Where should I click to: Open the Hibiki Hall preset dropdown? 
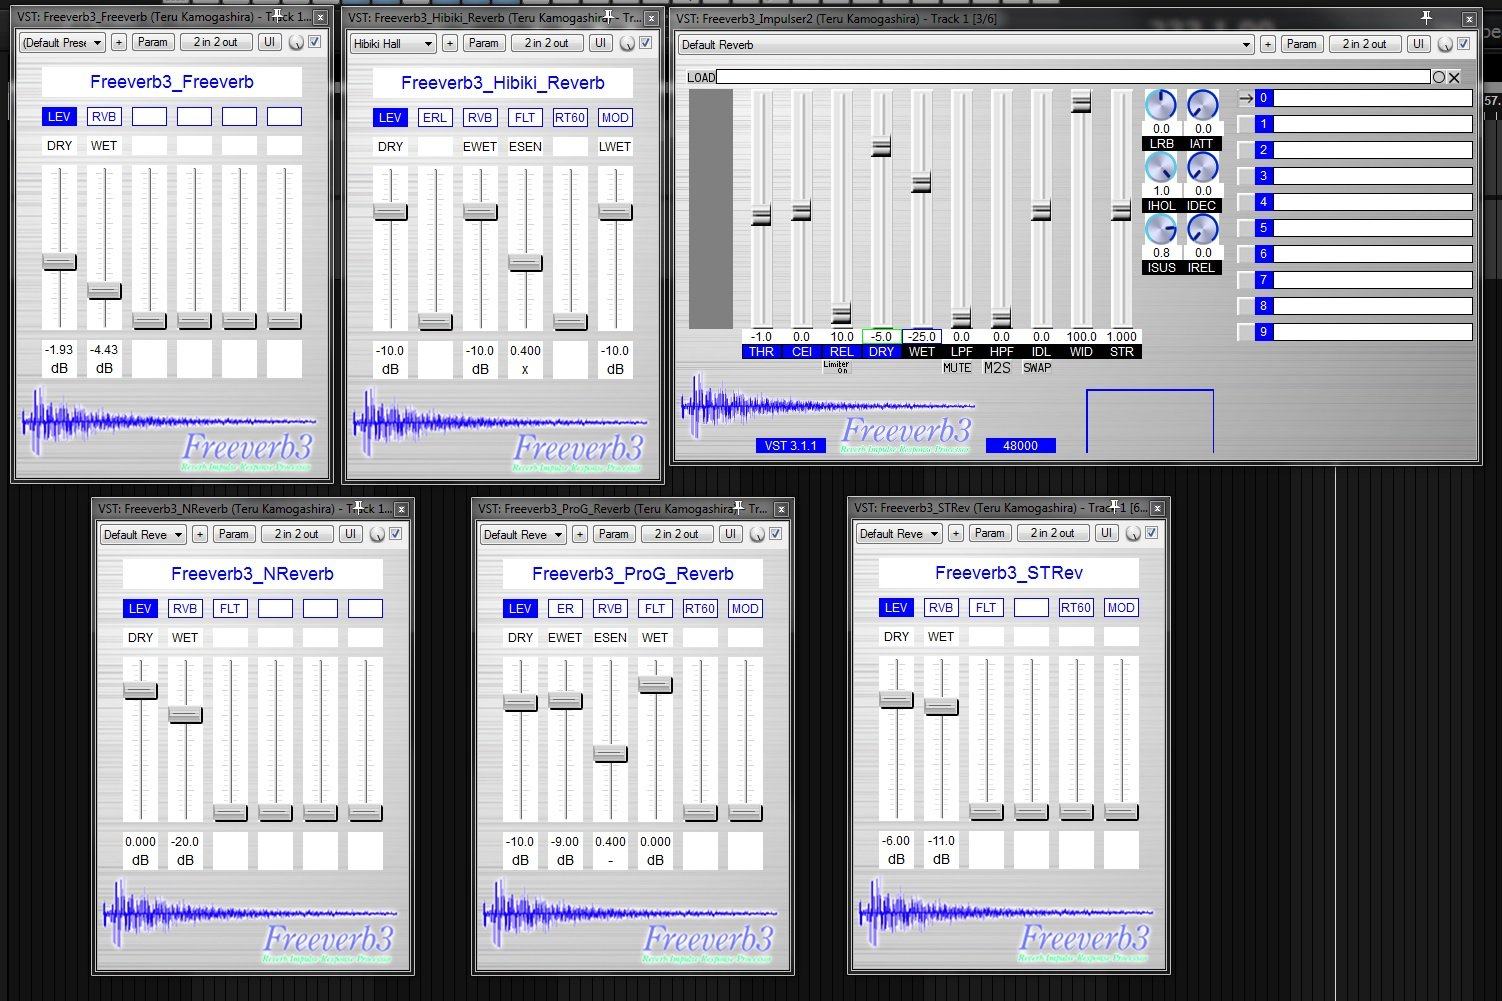393,43
